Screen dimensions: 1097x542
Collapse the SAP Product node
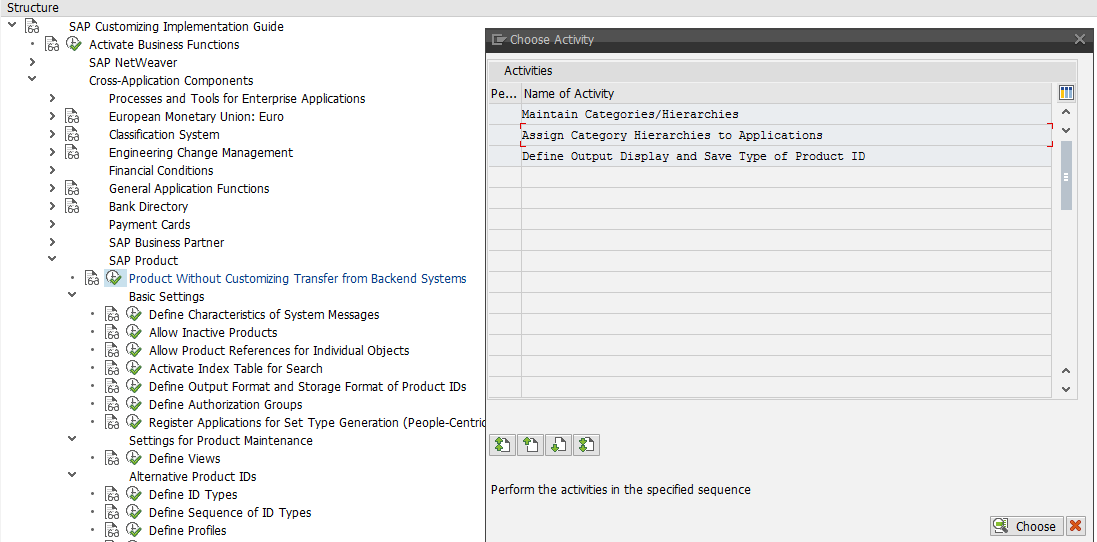[52, 261]
